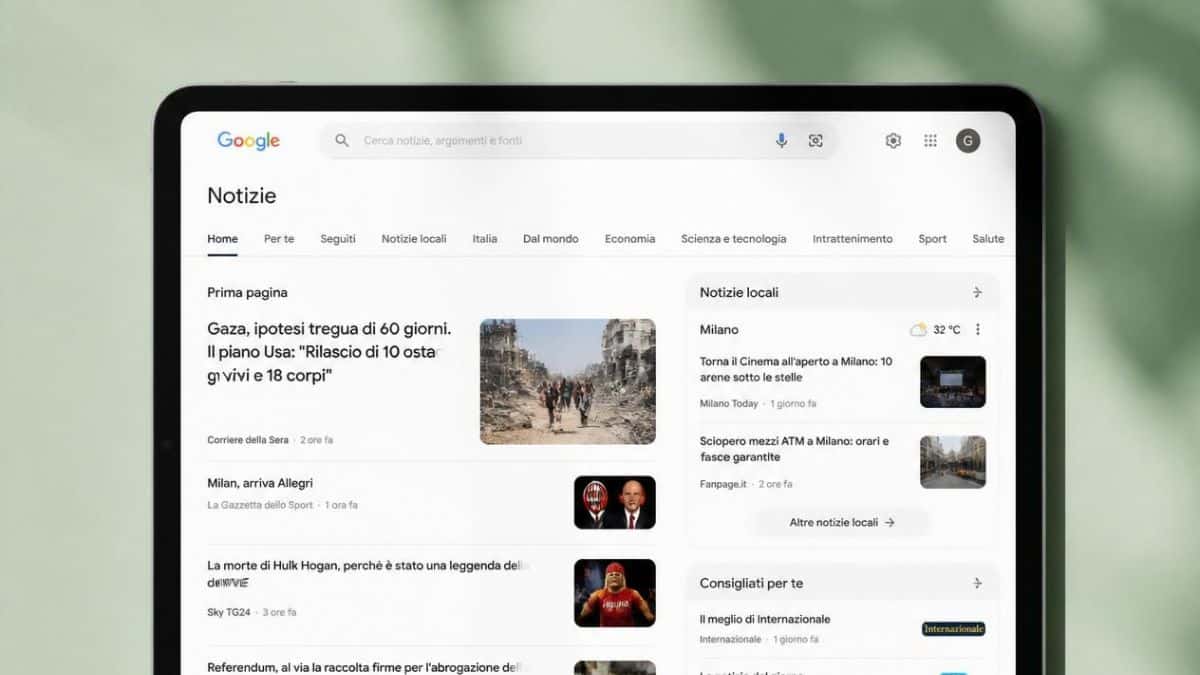
Task: Open the Salute tab
Action: (x=988, y=239)
